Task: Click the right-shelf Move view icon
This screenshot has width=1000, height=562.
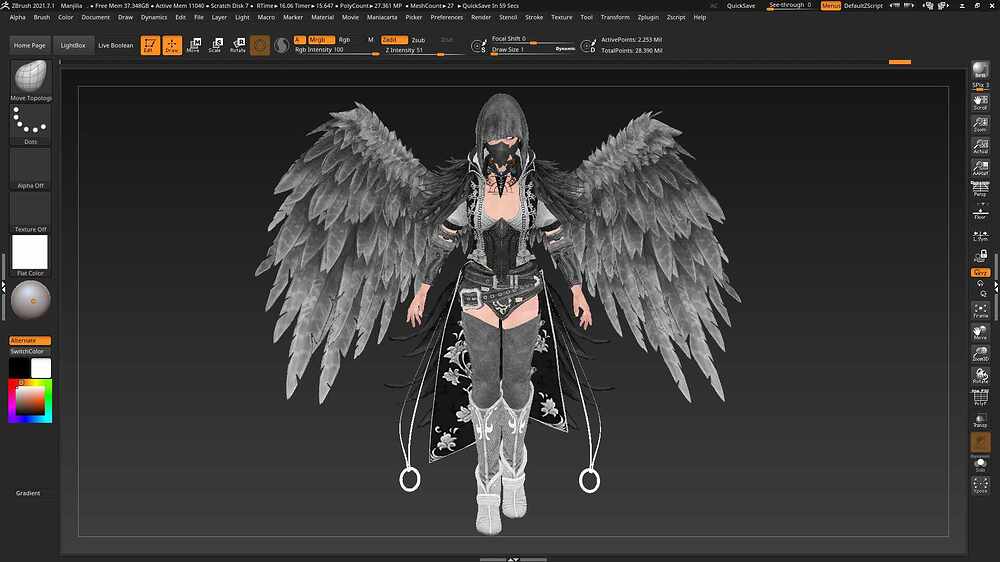Action: pos(980,332)
